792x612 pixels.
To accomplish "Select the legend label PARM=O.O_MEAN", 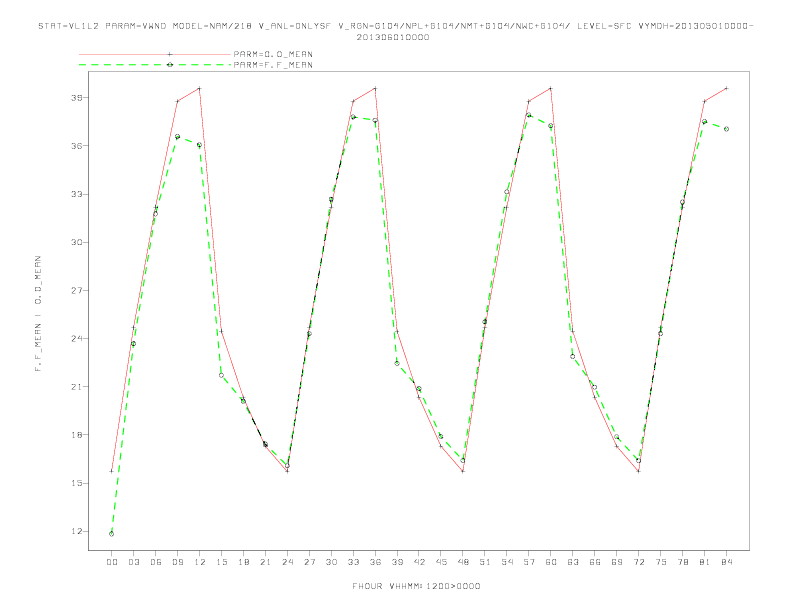I will (x=273, y=54).
